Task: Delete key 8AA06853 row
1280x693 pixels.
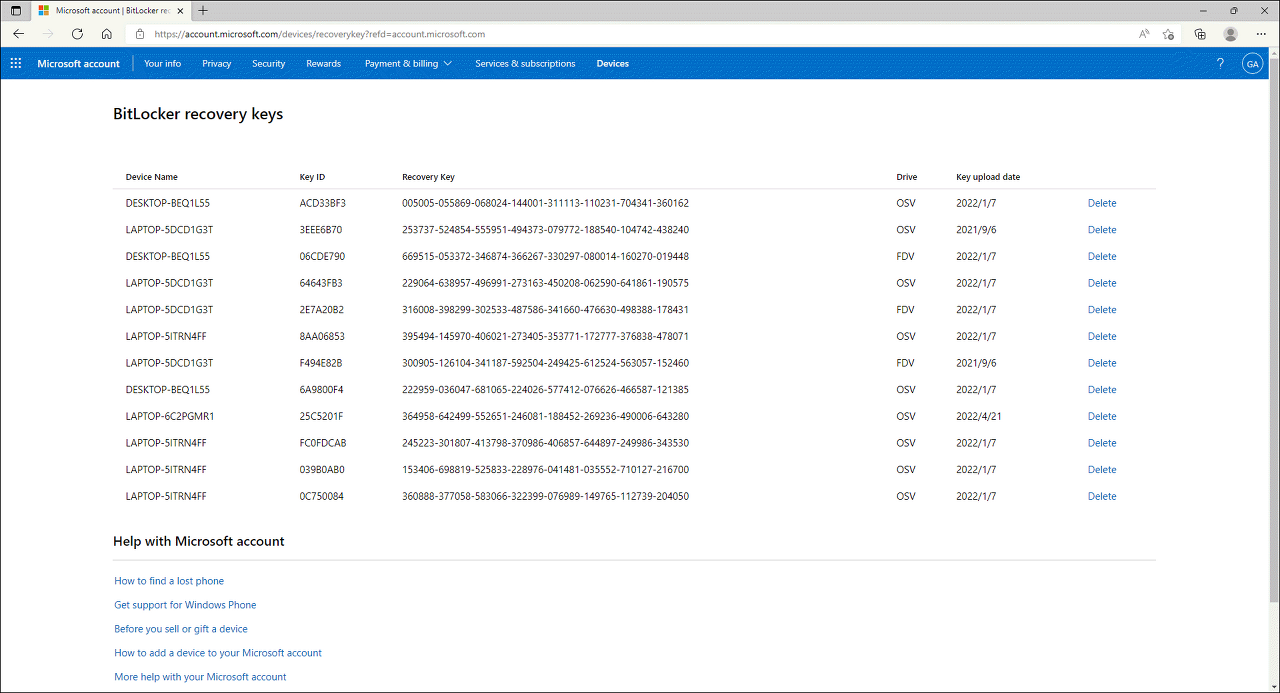Action: pos(1102,336)
